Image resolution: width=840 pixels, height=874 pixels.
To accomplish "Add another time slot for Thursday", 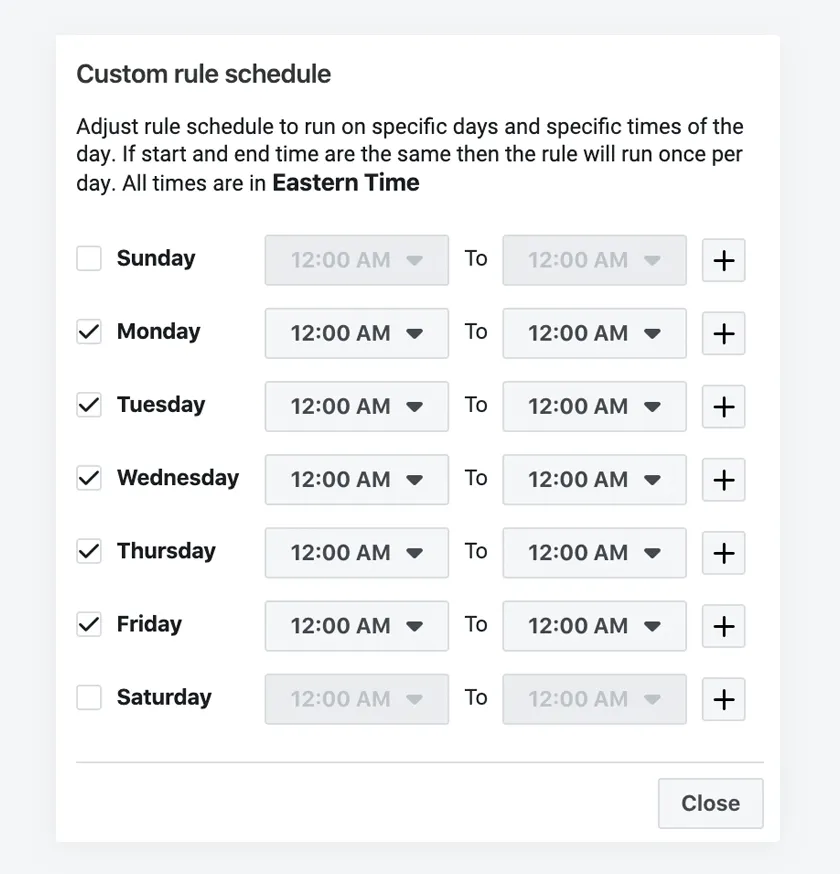I will pos(723,553).
